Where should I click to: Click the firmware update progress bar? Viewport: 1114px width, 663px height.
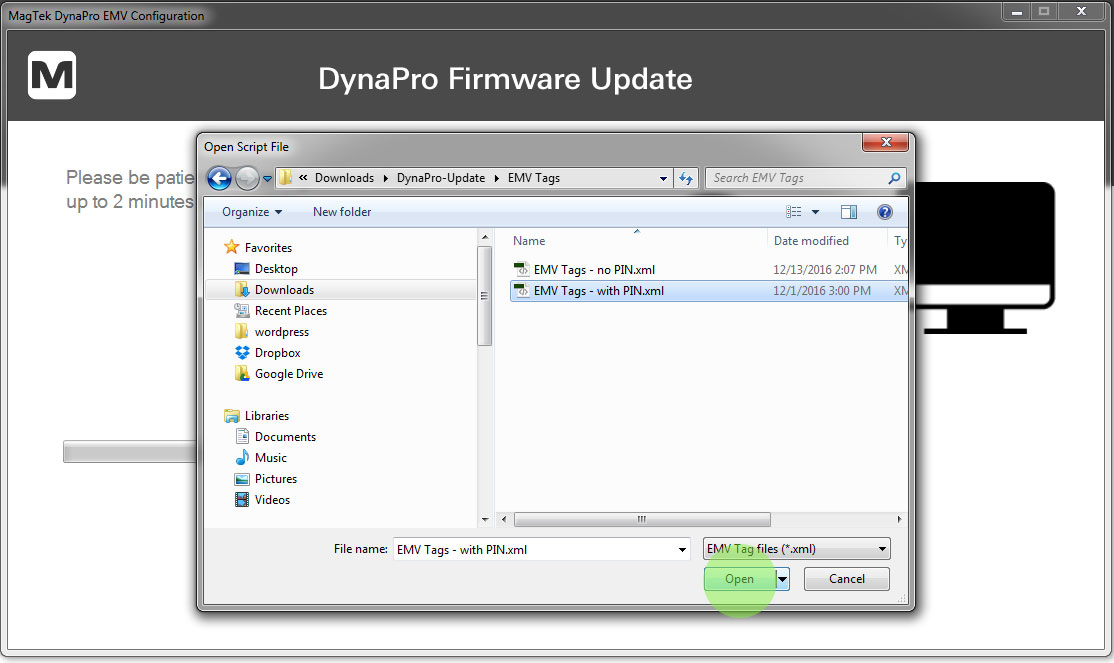click(129, 452)
